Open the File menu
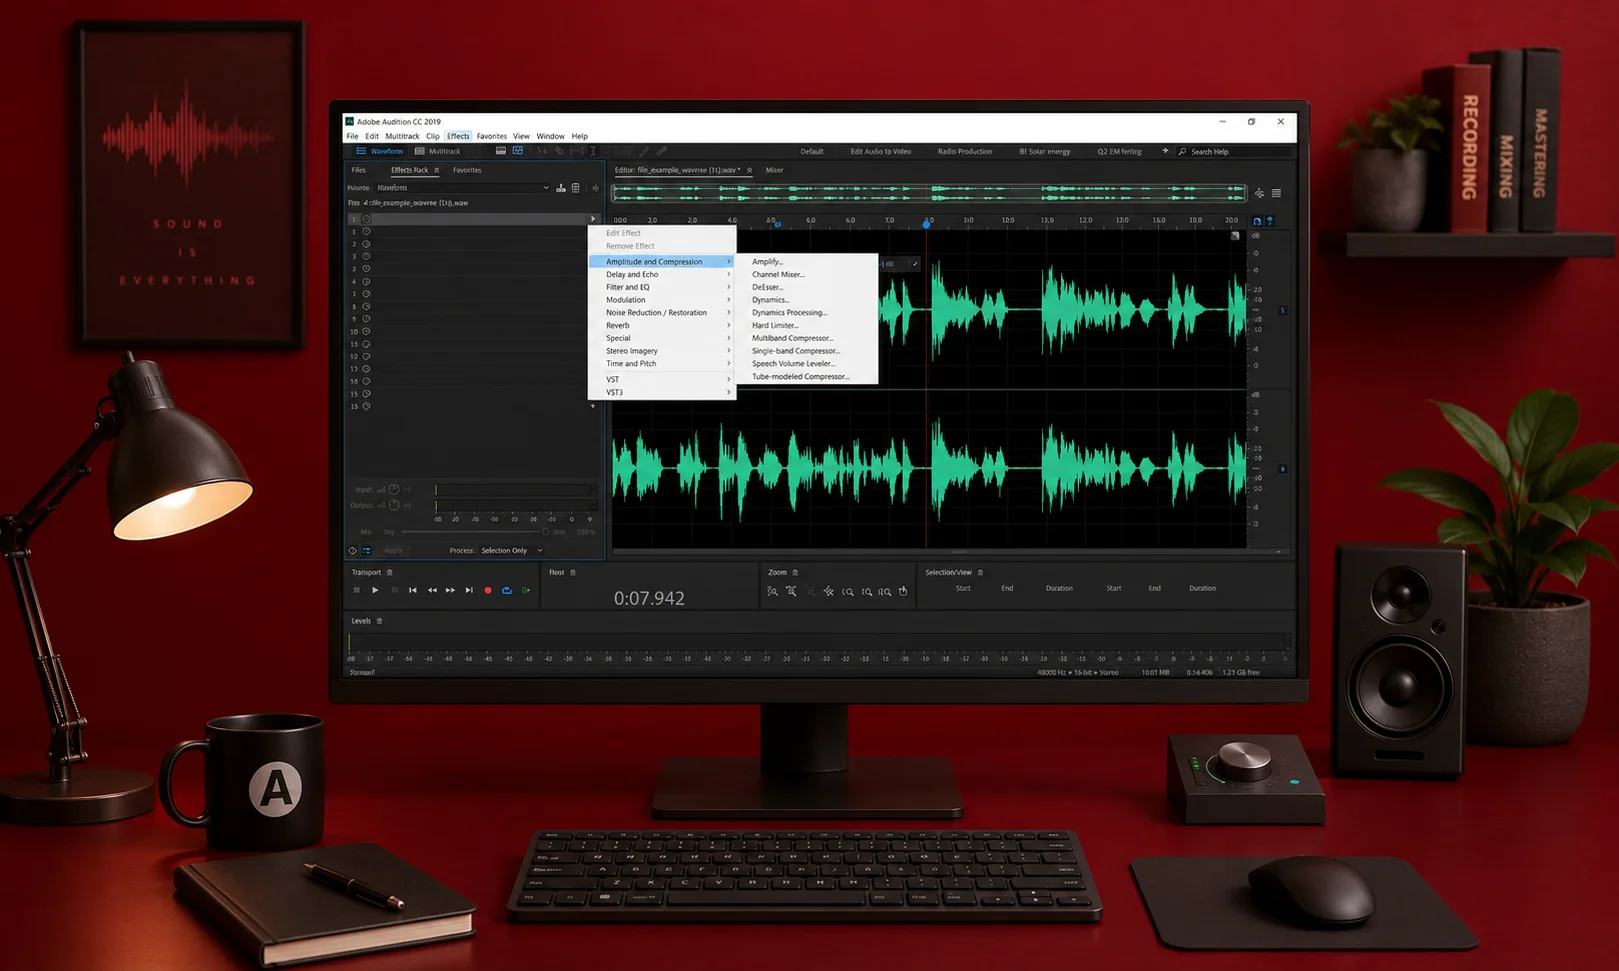The image size is (1619, 971). [352, 136]
